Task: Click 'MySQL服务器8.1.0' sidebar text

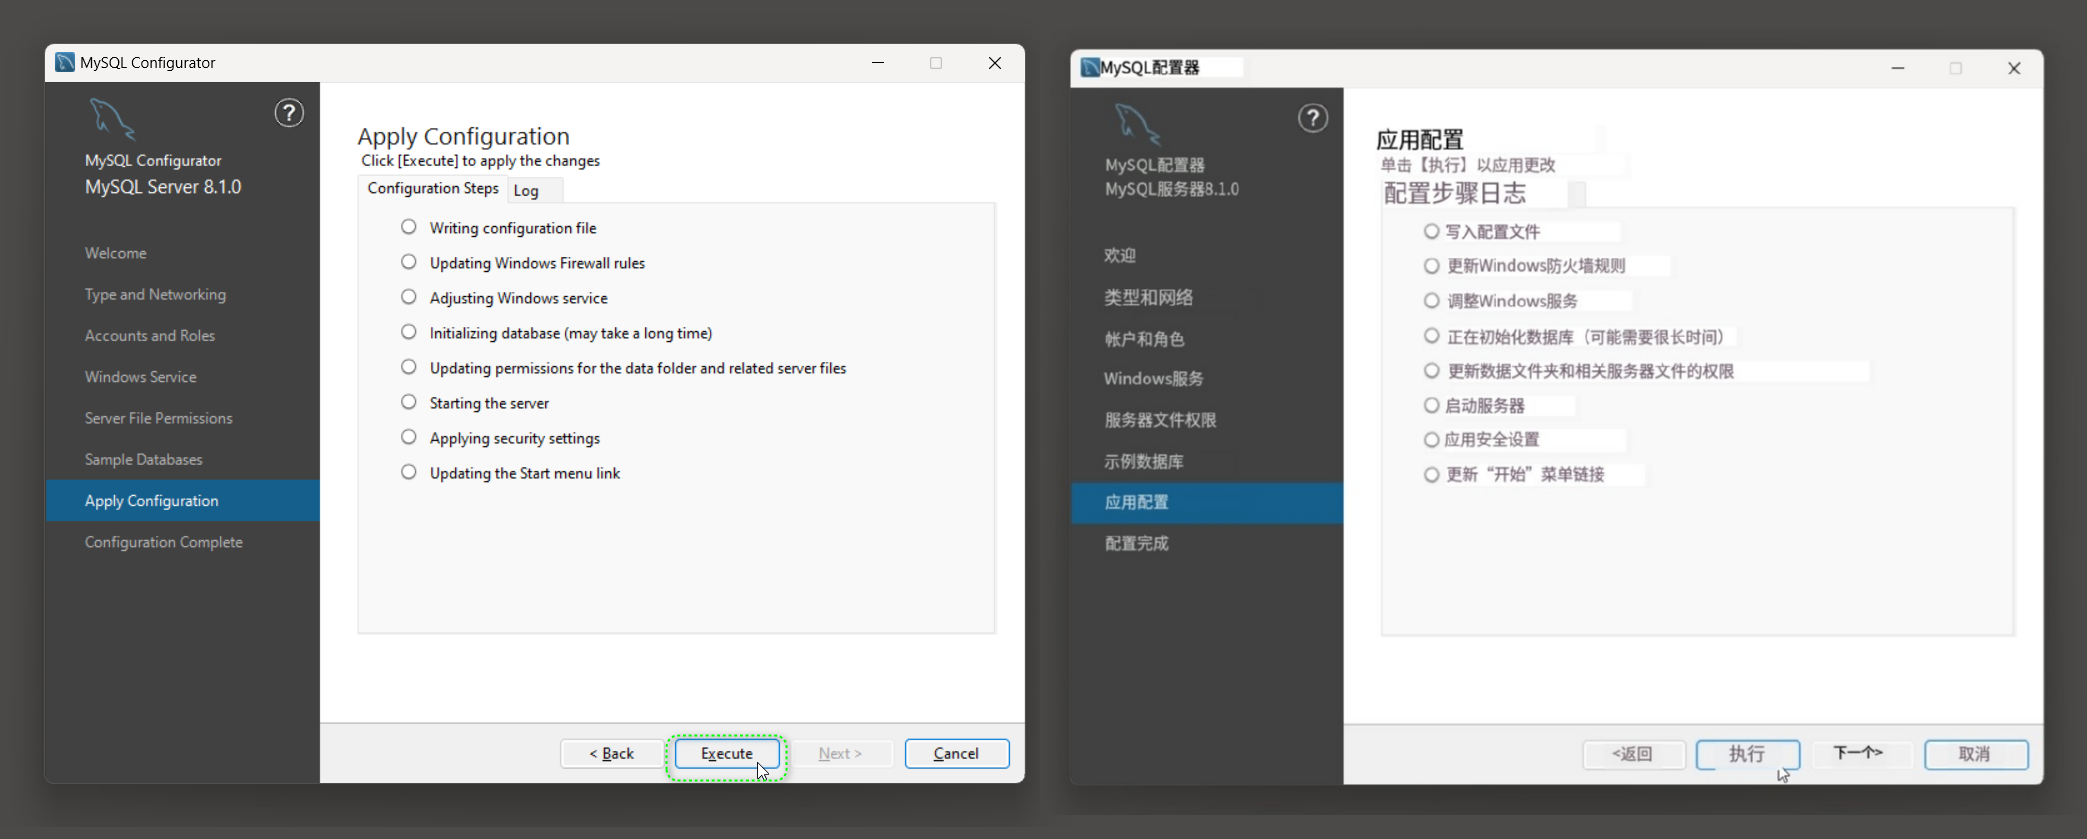Action: click(x=1172, y=189)
